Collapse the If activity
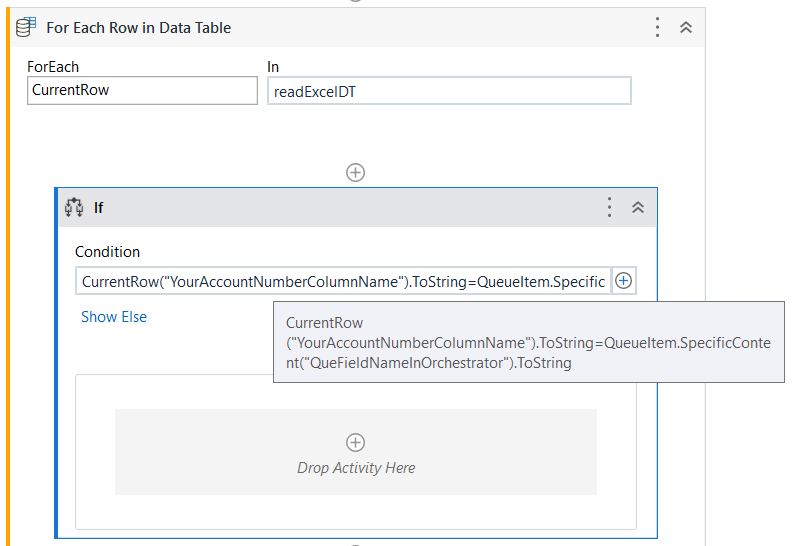 coord(638,208)
